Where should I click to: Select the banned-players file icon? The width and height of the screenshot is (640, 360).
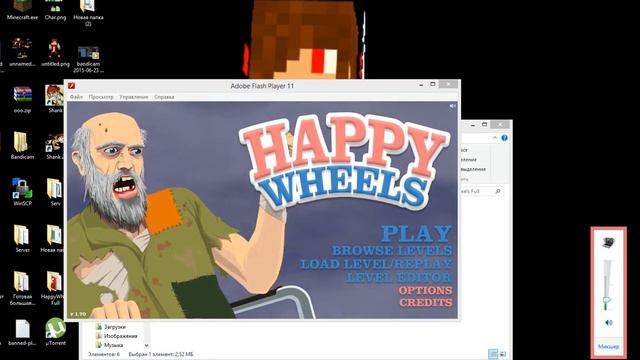22,333
